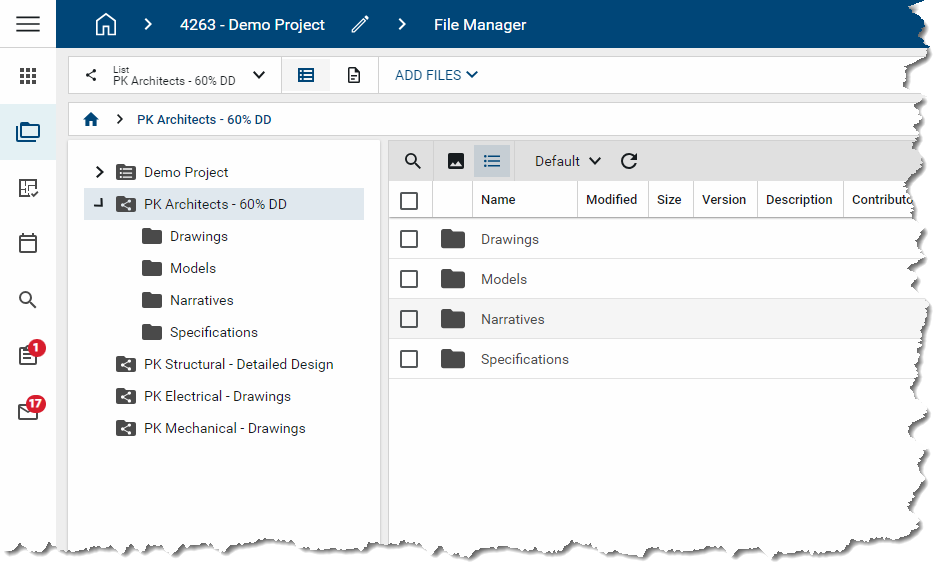This screenshot has height=577, width=945.
Task: Open the Default view dropdown
Action: (567, 161)
